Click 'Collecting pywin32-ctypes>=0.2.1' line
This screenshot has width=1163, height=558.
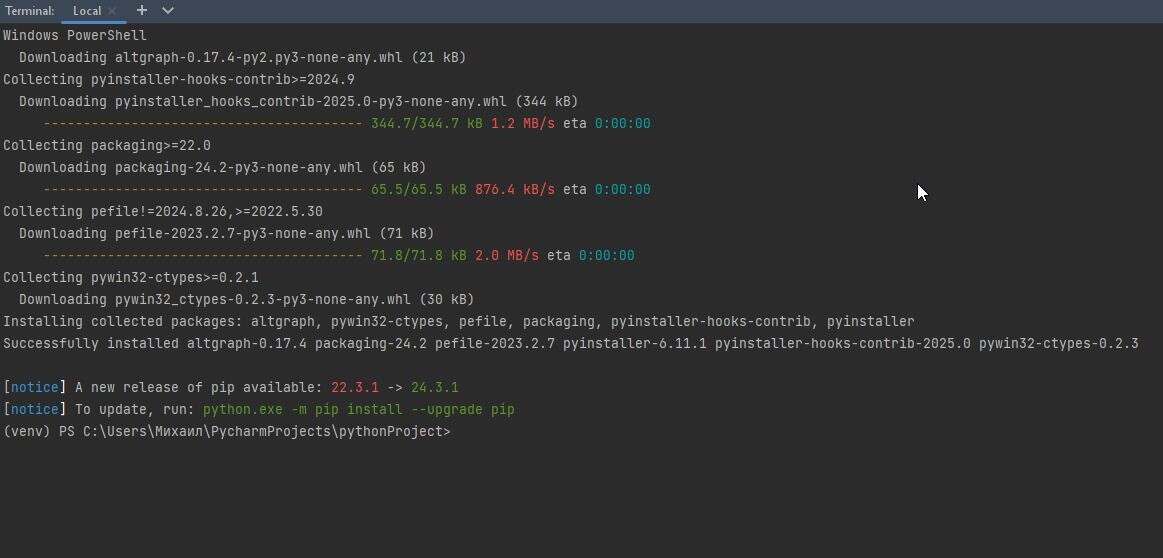(131, 278)
